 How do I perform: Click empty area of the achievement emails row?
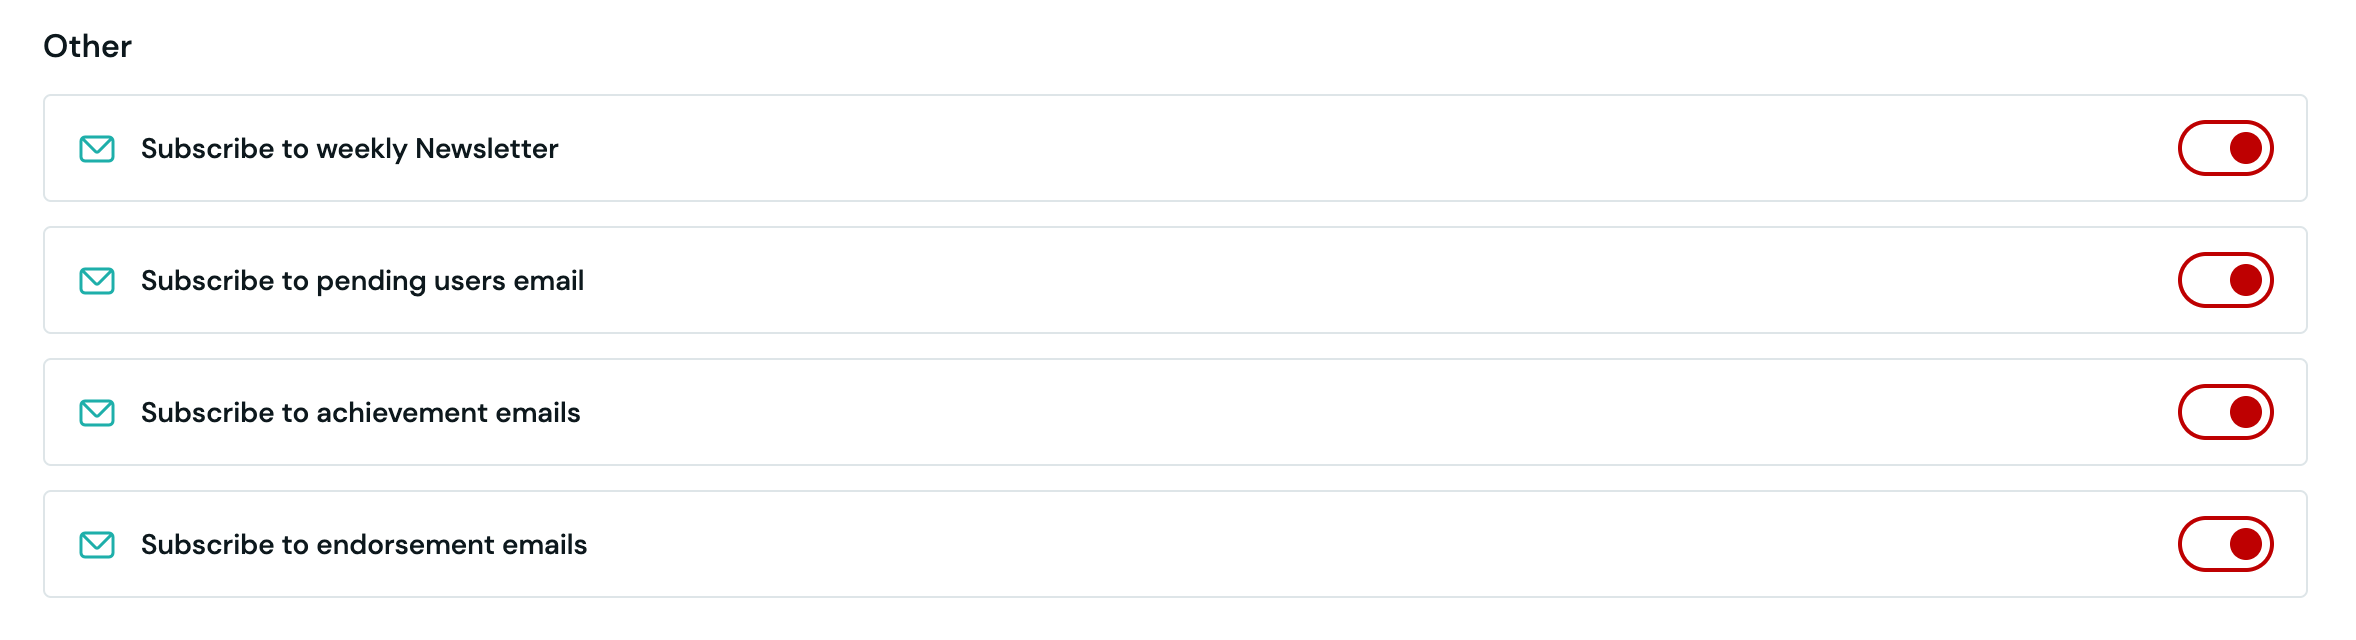click(1300, 413)
